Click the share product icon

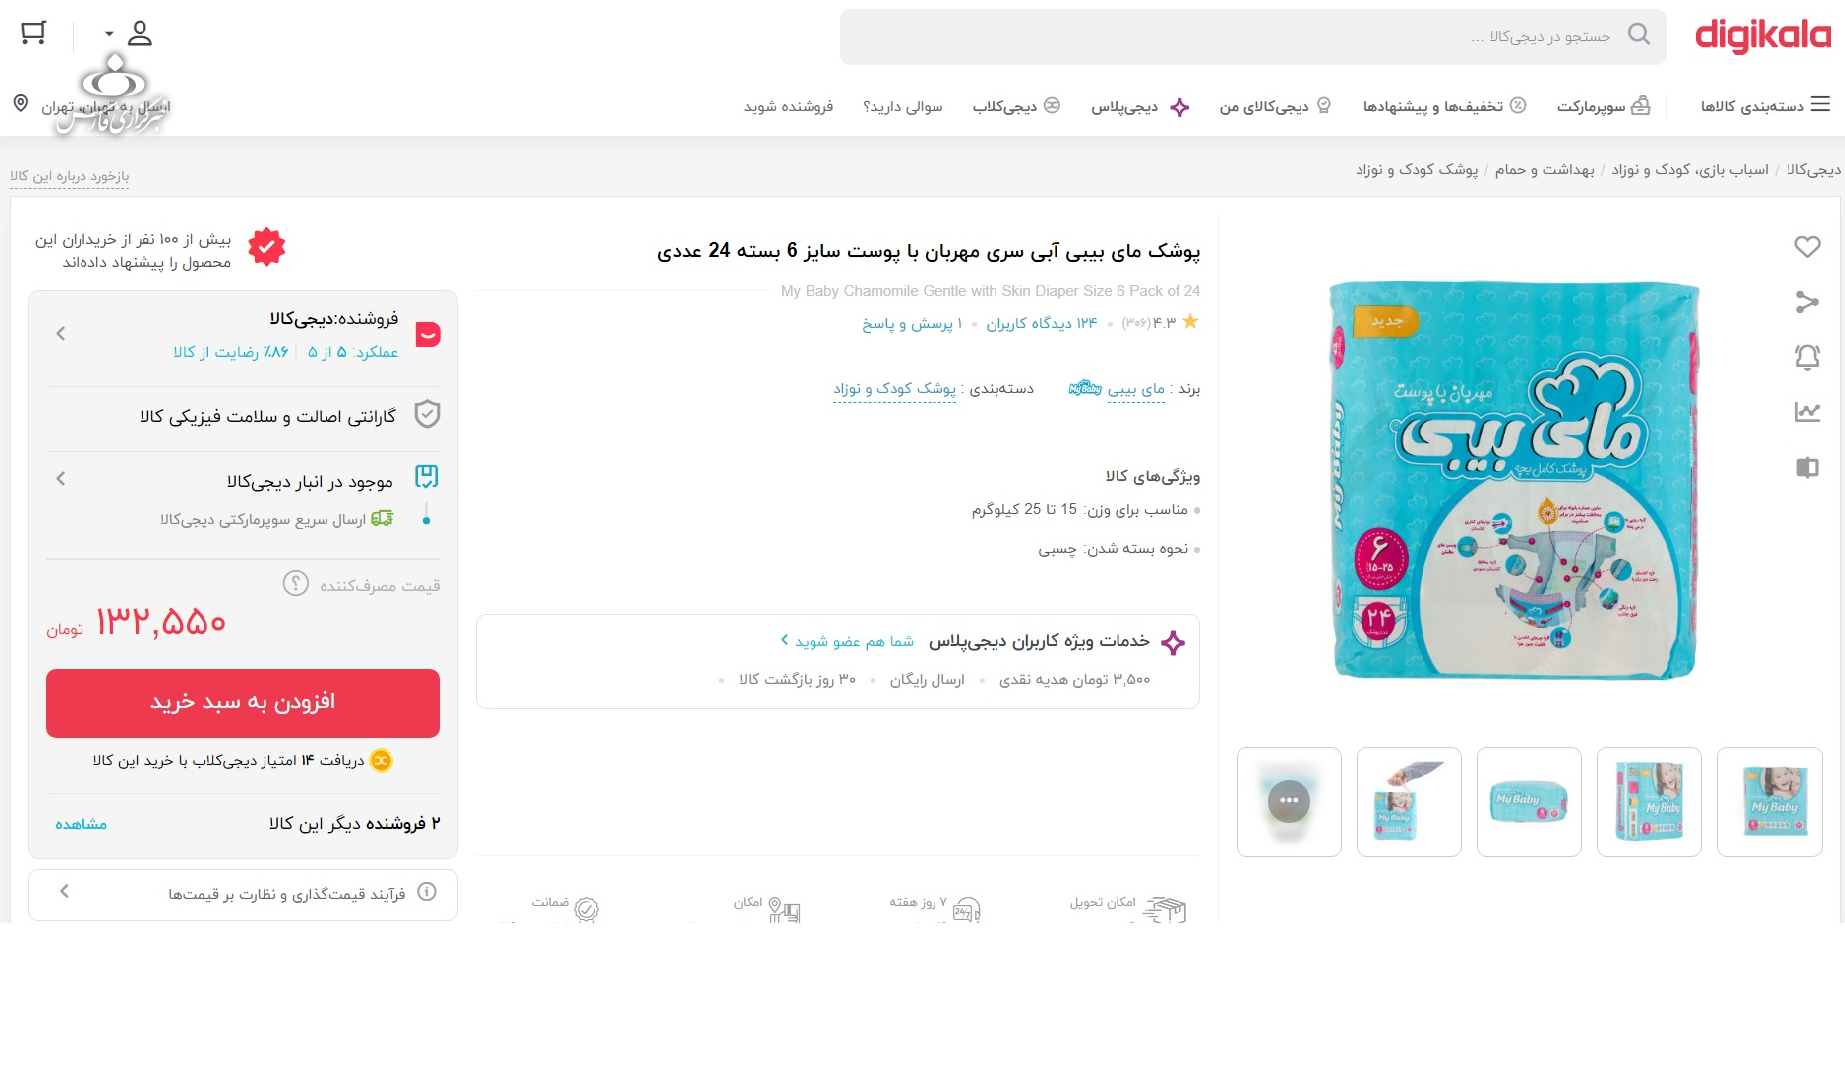1807,302
